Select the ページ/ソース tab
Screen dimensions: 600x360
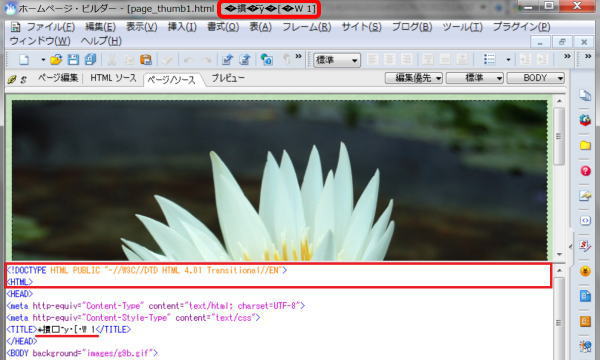[x=171, y=80]
